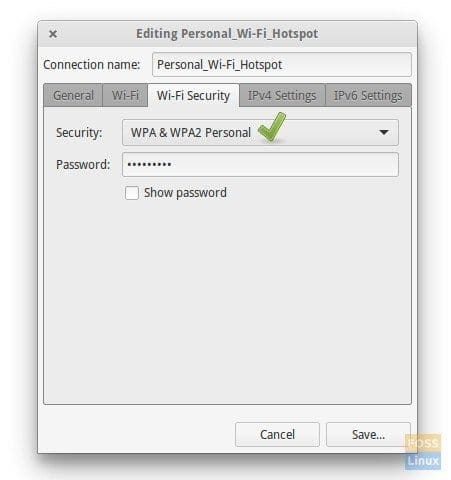Click the Cancel button
451x480 pixels.
pyautogui.click(x=277, y=434)
